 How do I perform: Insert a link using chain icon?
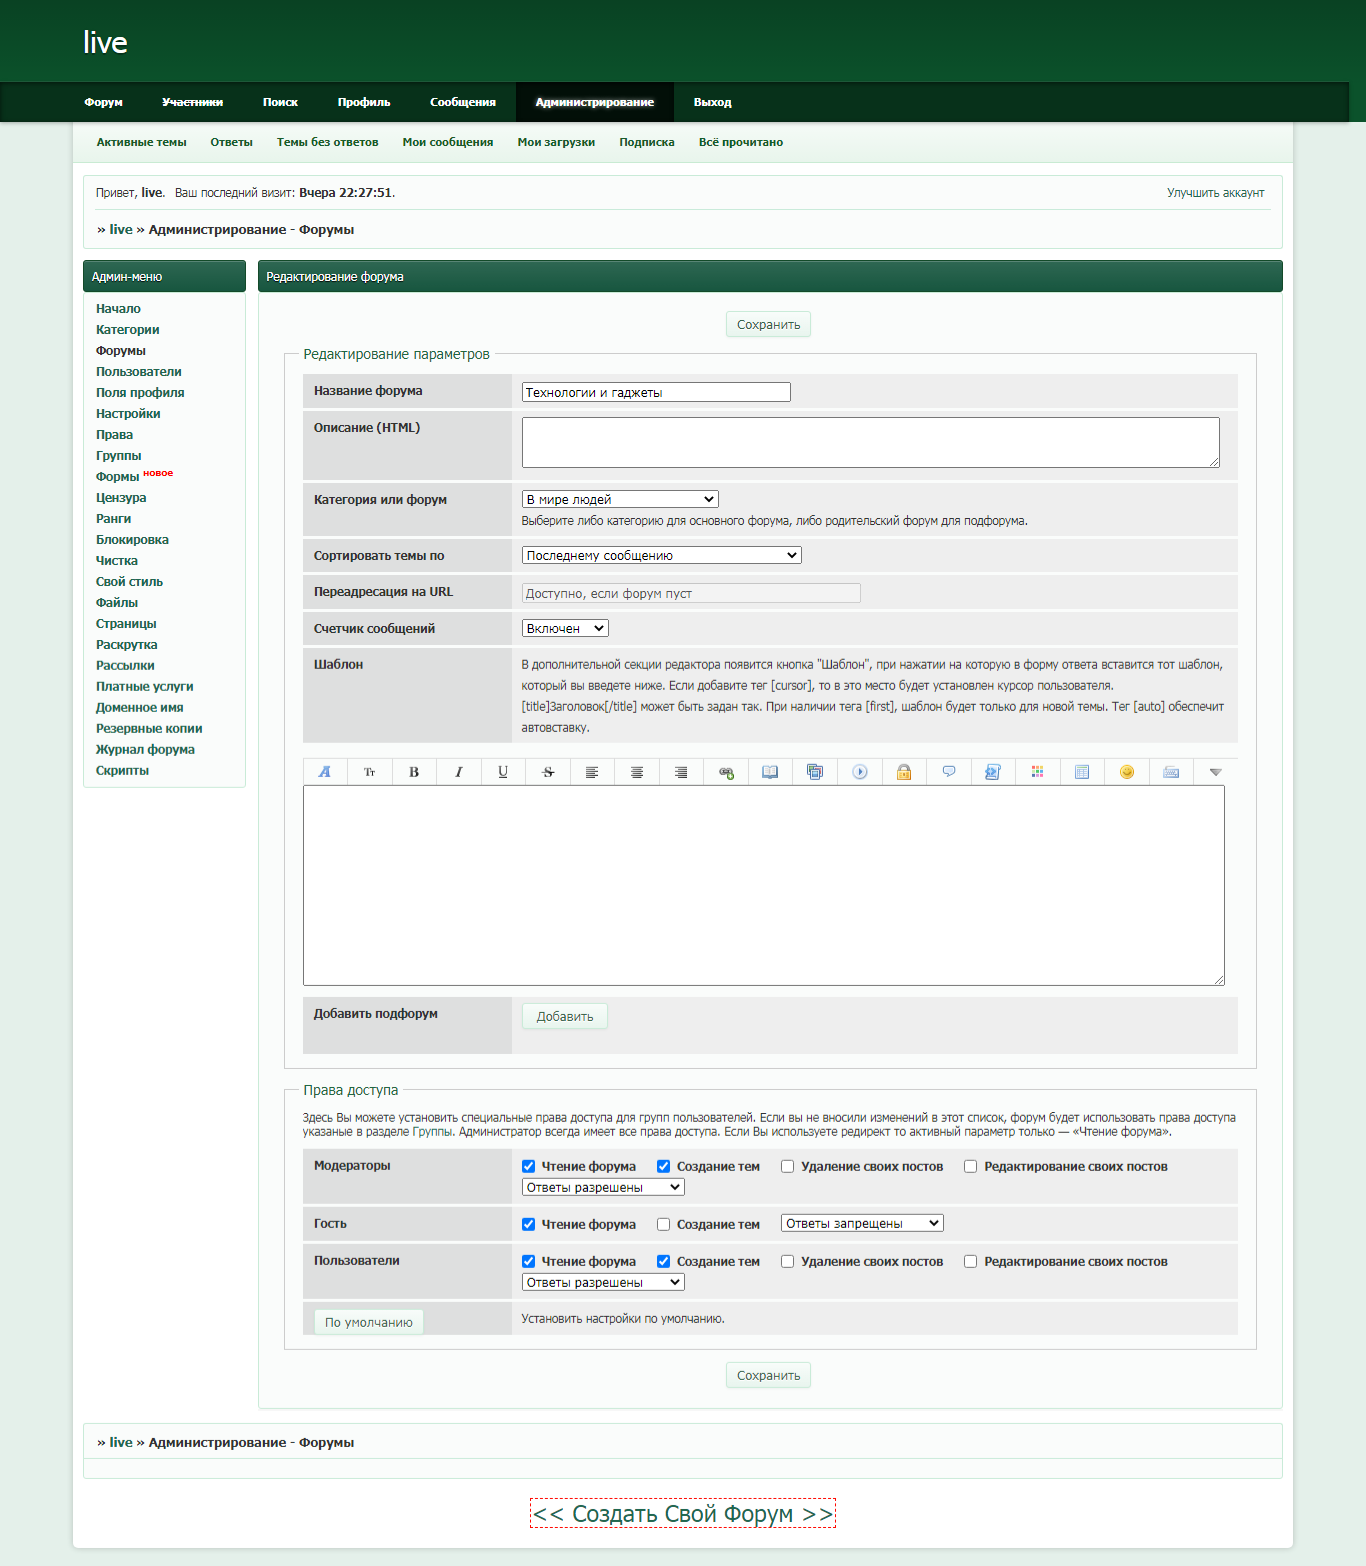(x=726, y=772)
